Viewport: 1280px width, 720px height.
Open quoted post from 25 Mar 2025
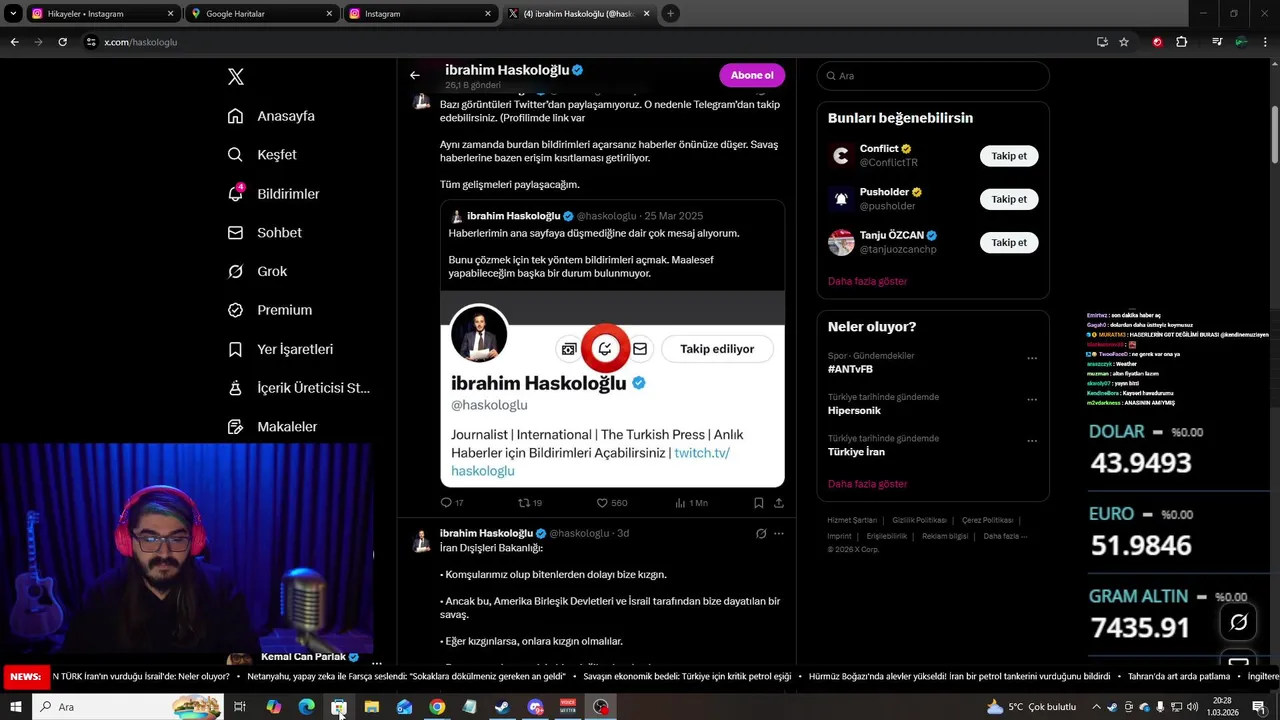coord(612,343)
